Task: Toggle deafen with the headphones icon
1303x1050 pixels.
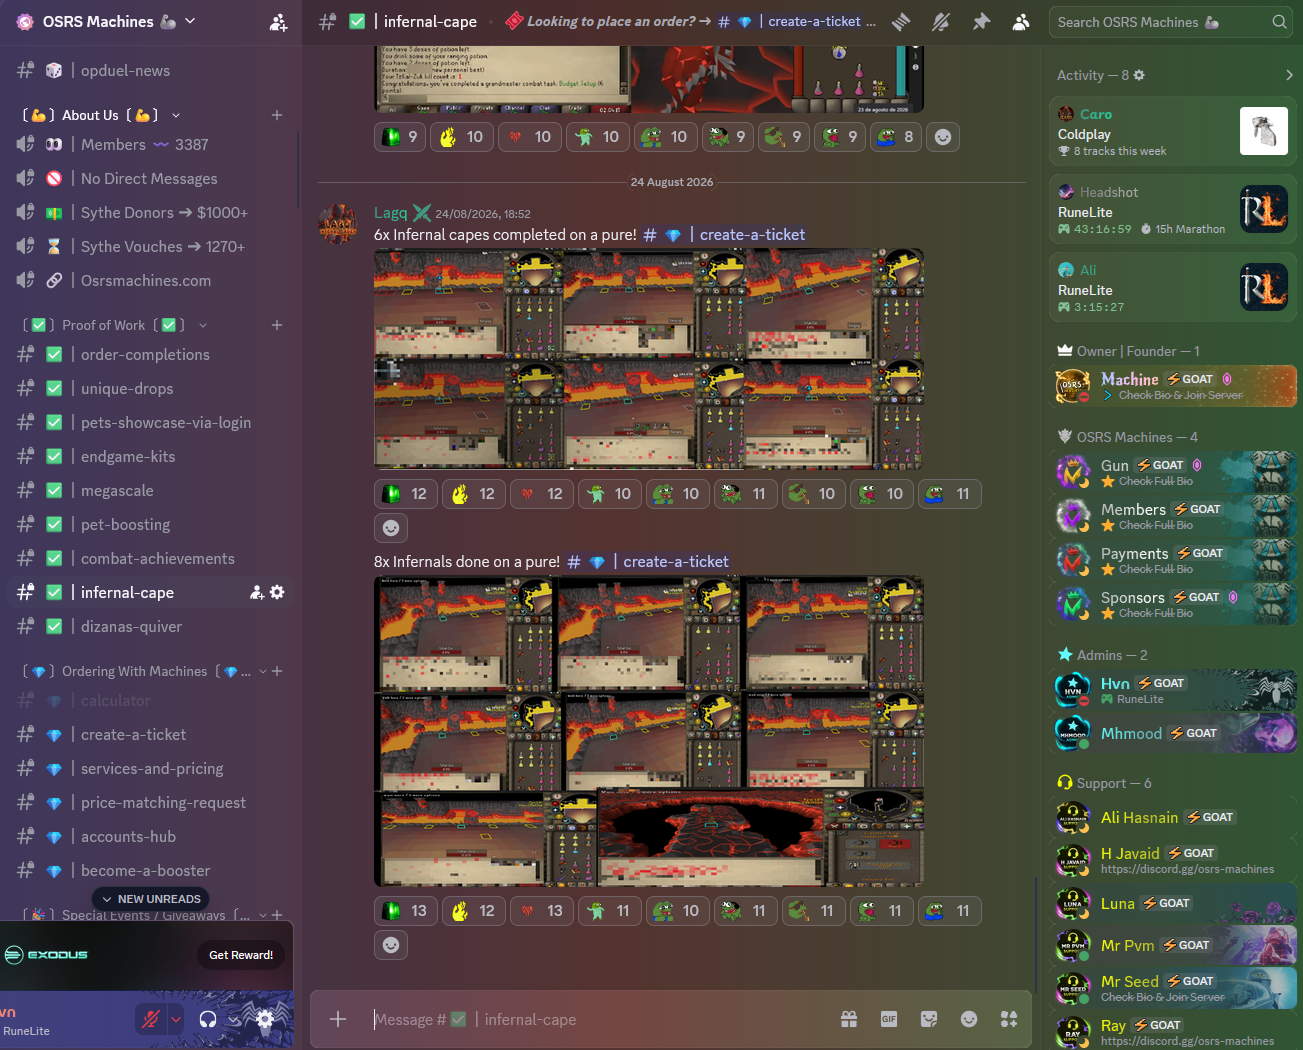Action: tap(208, 1019)
